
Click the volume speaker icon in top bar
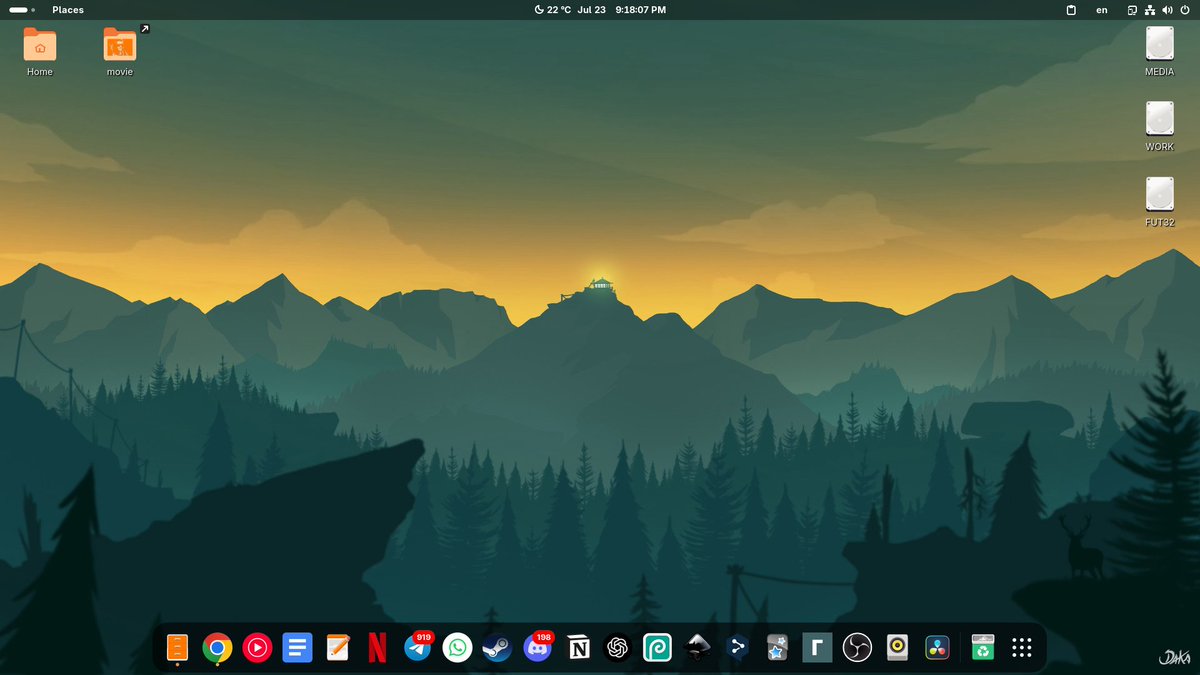1168,9
